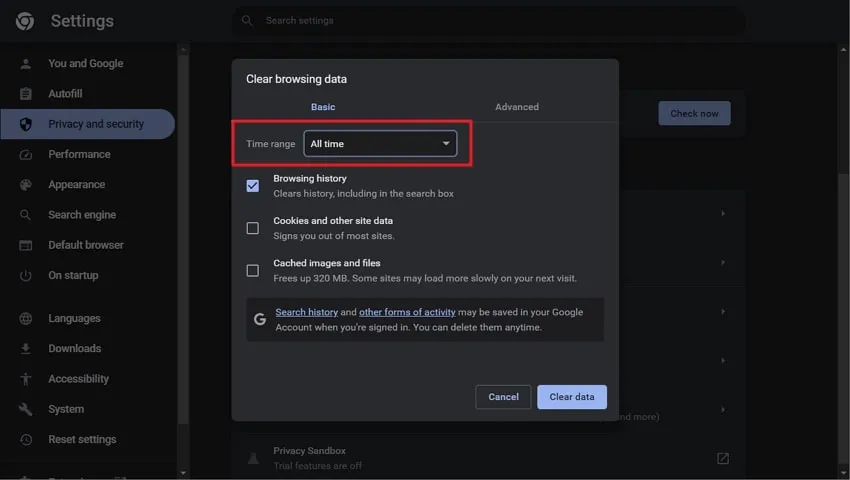Click the Downloads arrow icon in sidebar
The width and height of the screenshot is (850, 480).
pyautogui.click(x=26, y=349)
